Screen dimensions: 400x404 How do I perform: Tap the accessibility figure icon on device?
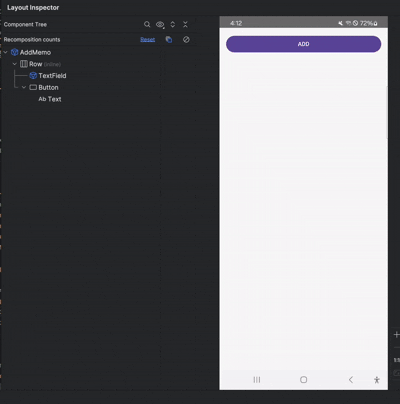(x=377, y=380)
